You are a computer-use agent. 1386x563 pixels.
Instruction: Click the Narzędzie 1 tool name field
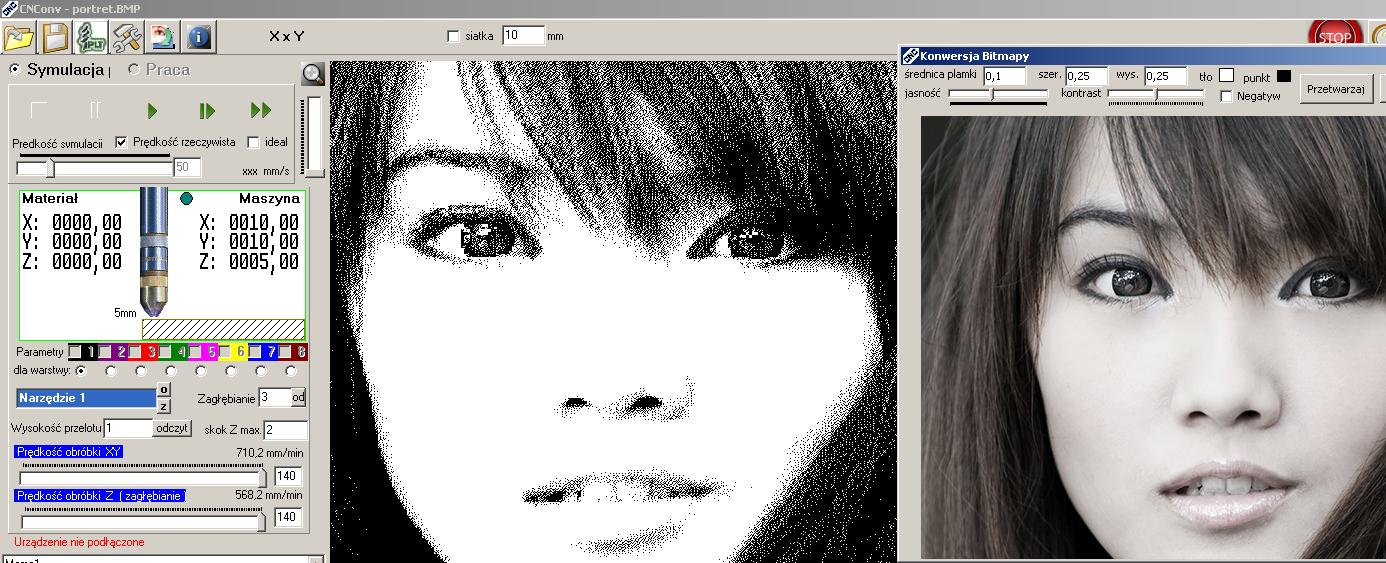click(x=86, y=398)
